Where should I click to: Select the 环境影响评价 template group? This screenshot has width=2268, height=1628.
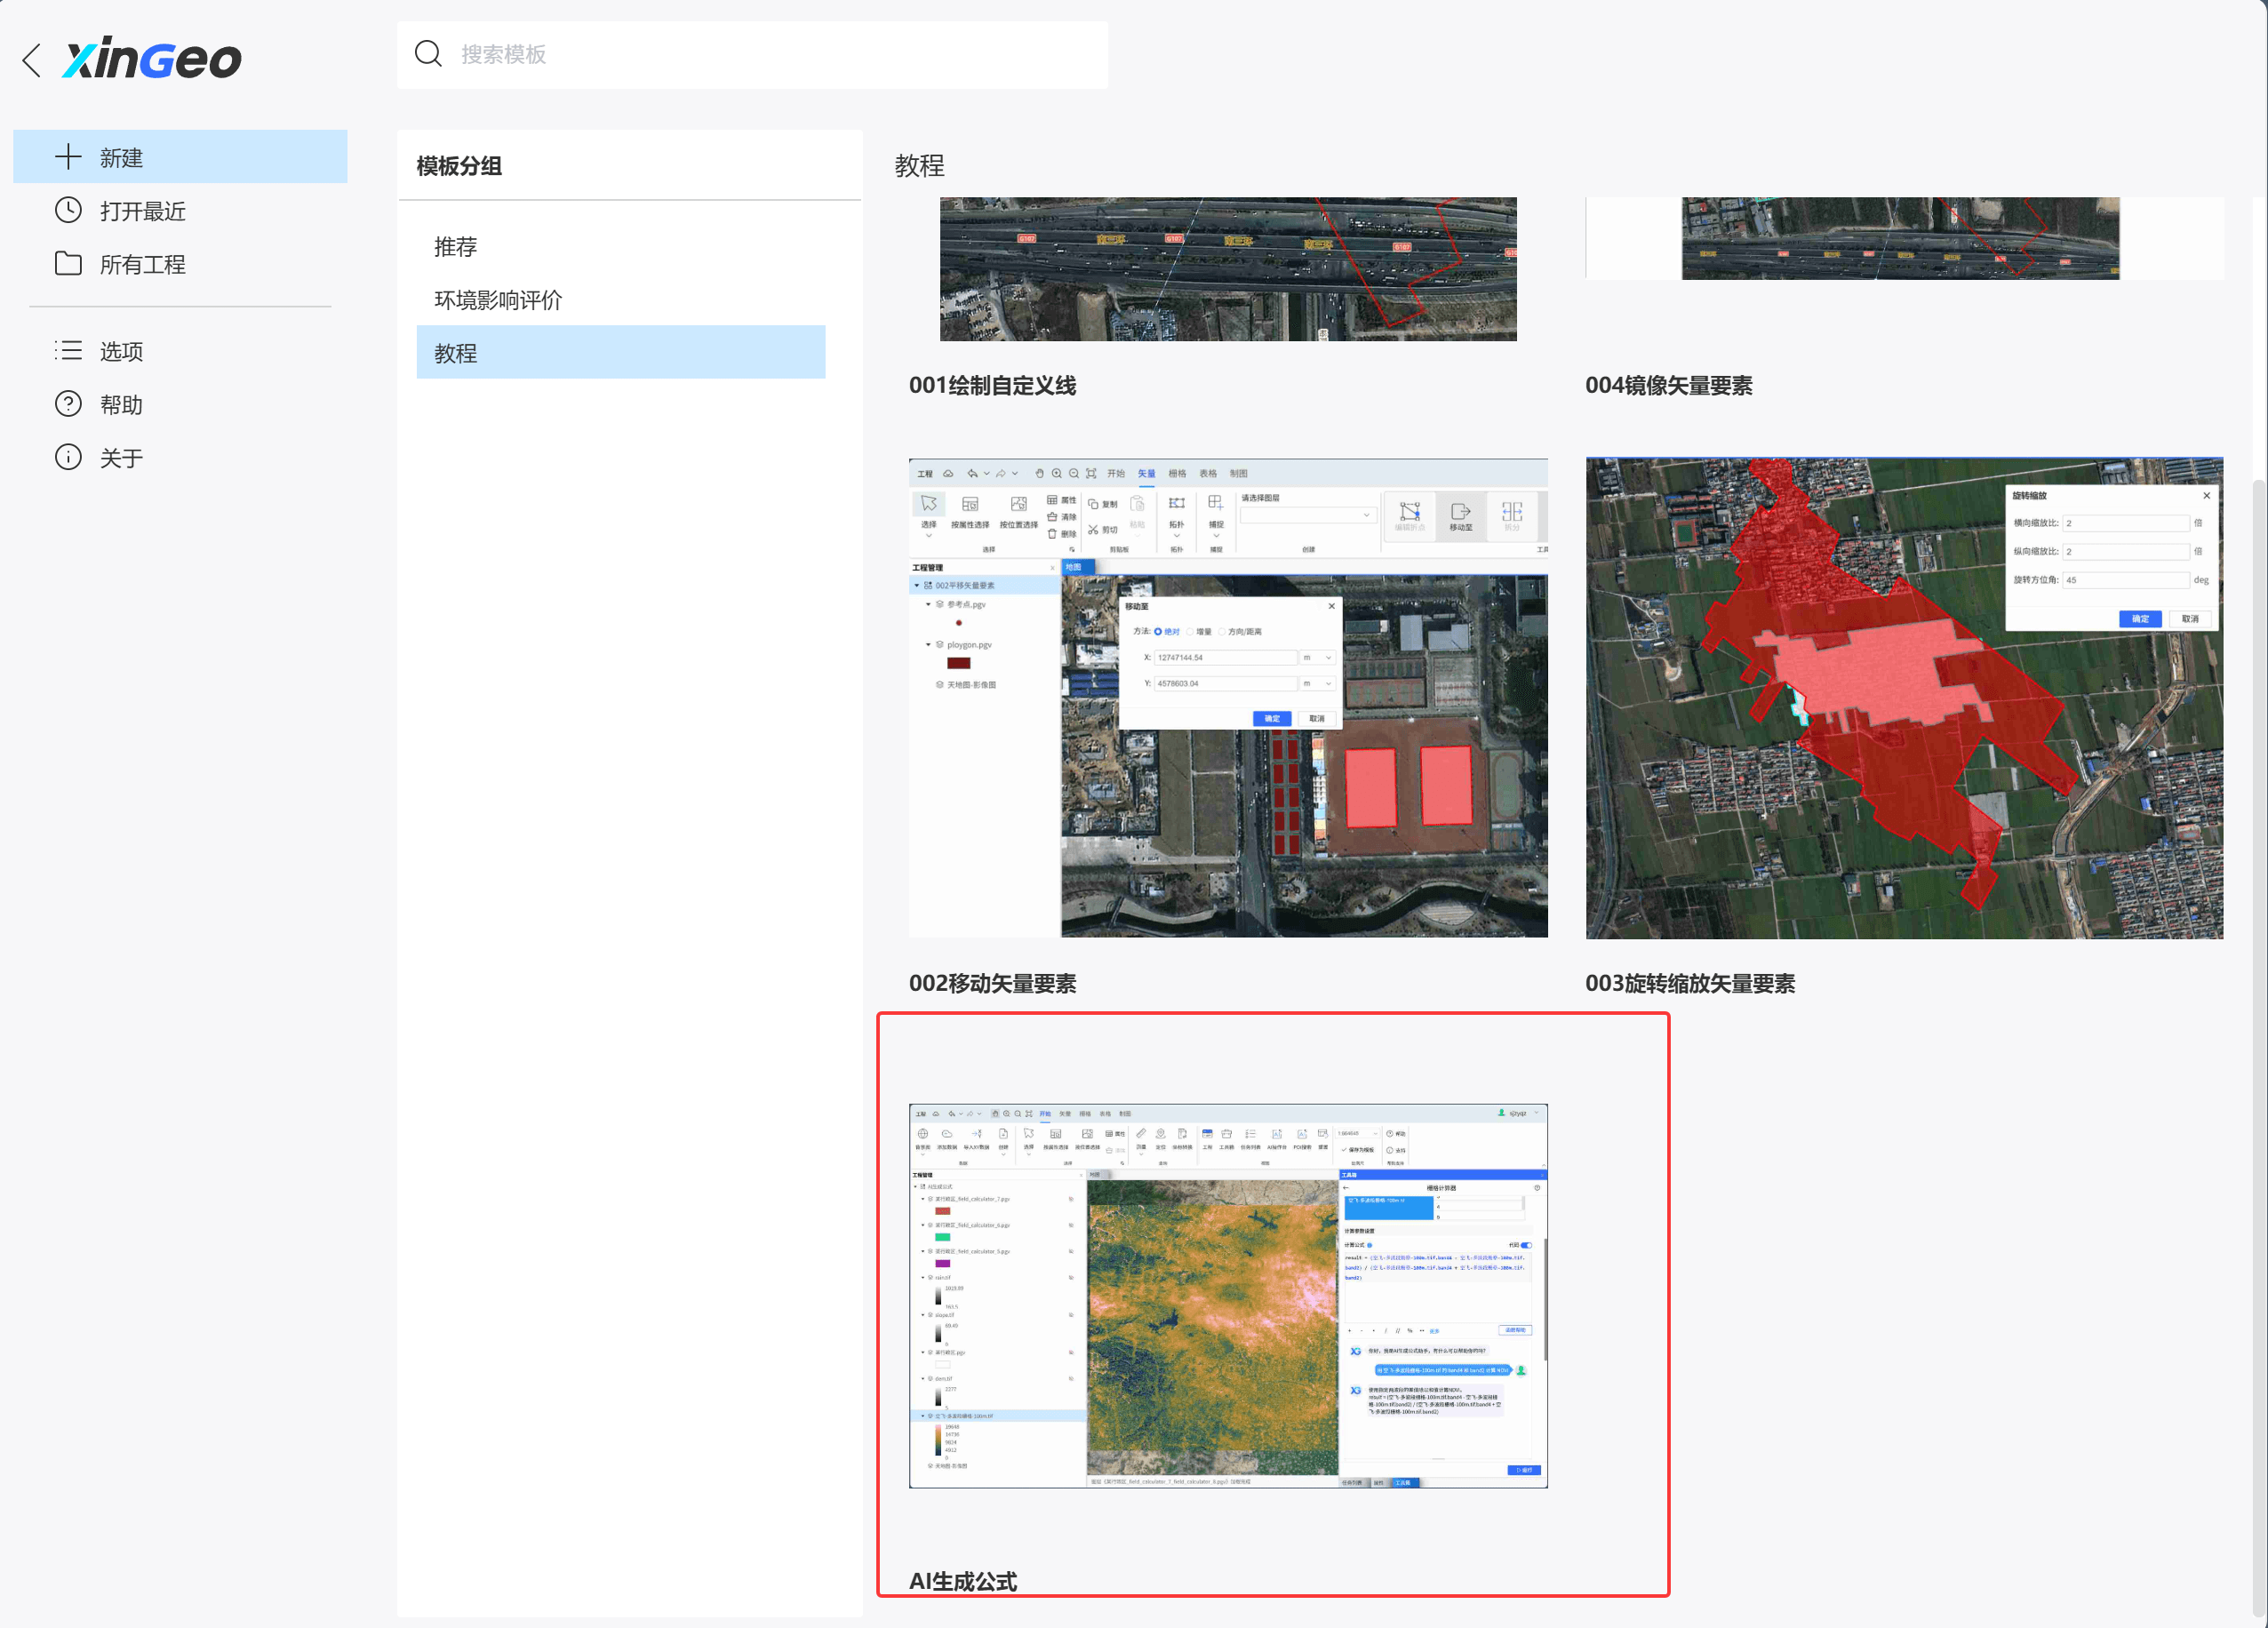(x=498, y=300)
